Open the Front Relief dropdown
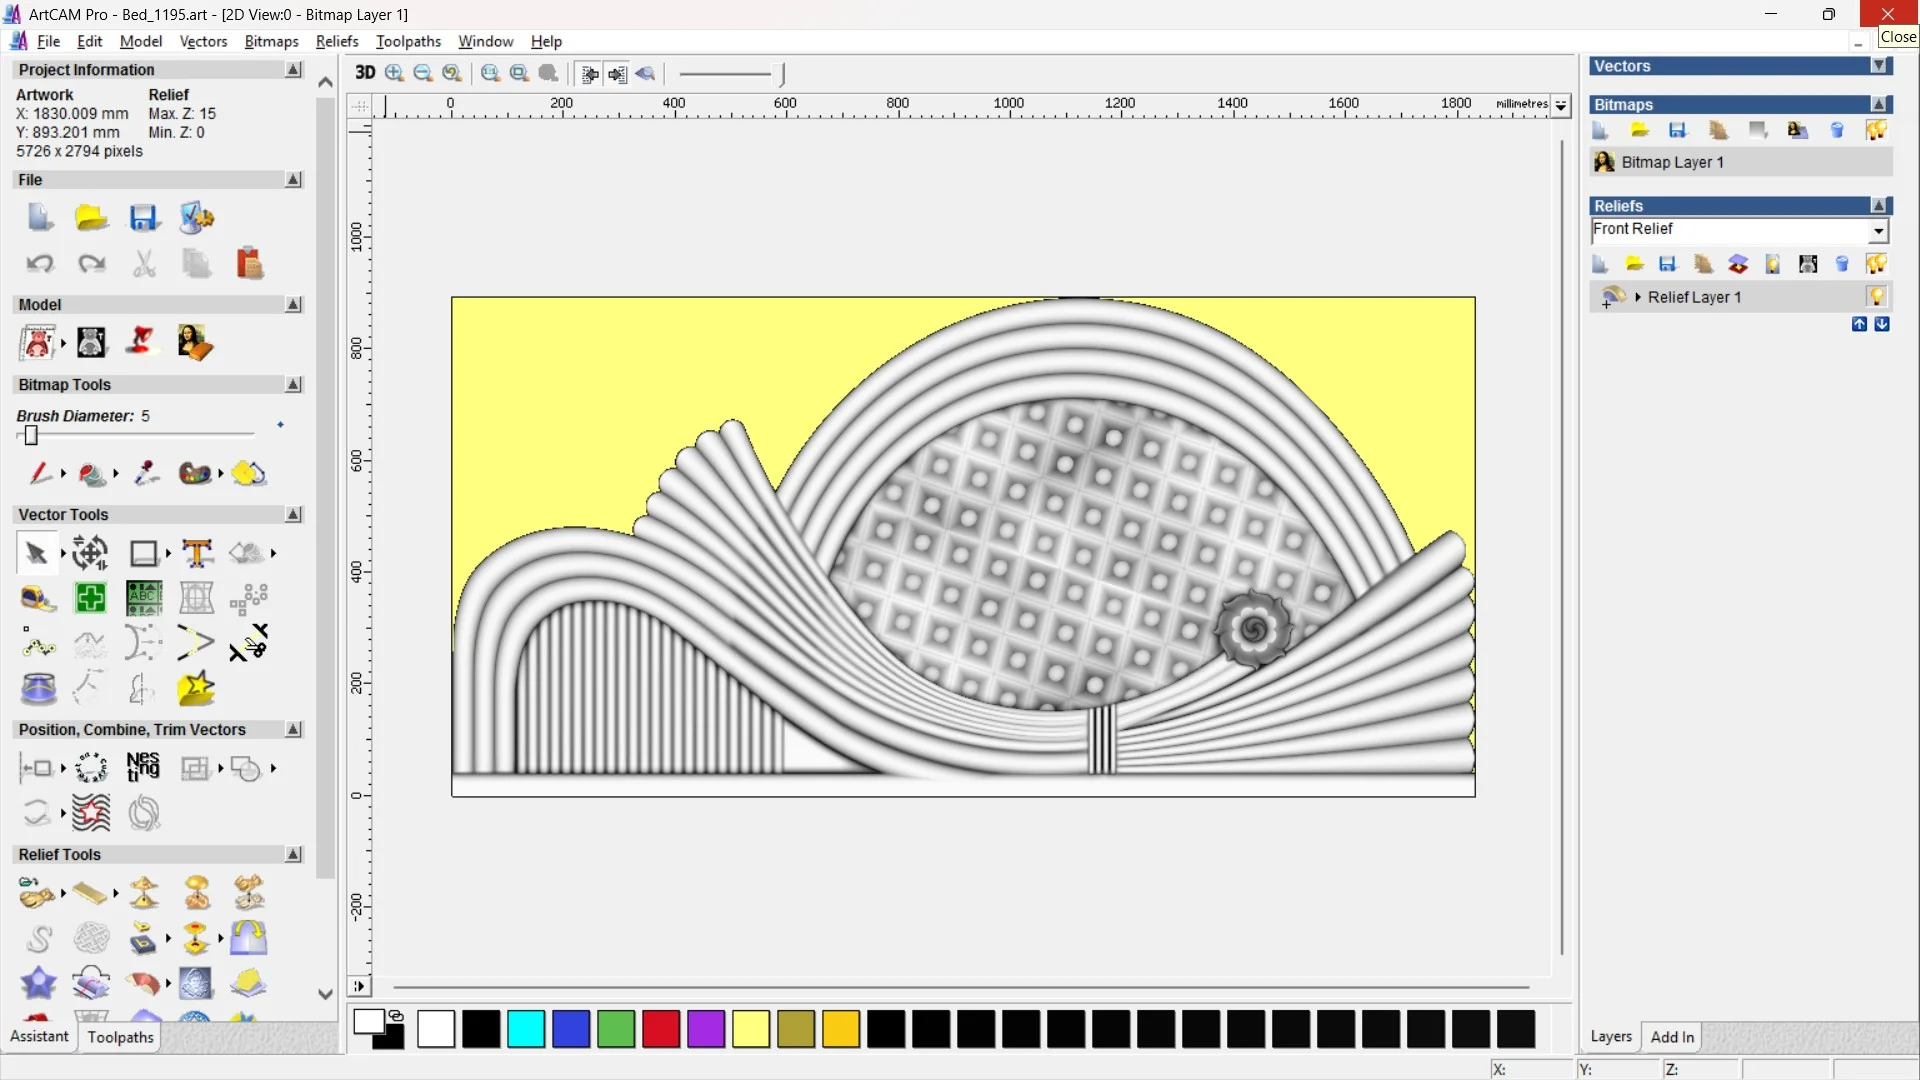 click(x=1878, y=231)
